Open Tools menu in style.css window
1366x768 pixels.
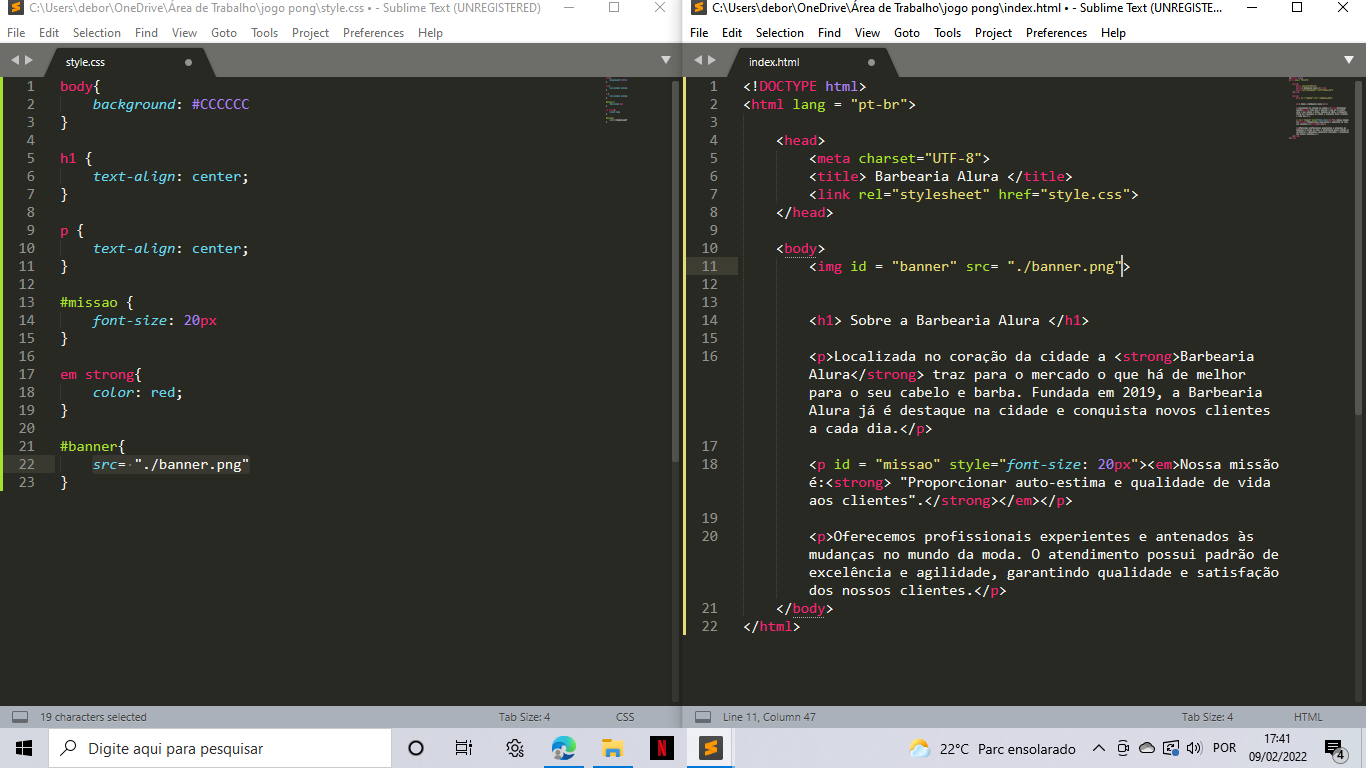point(264,32)
